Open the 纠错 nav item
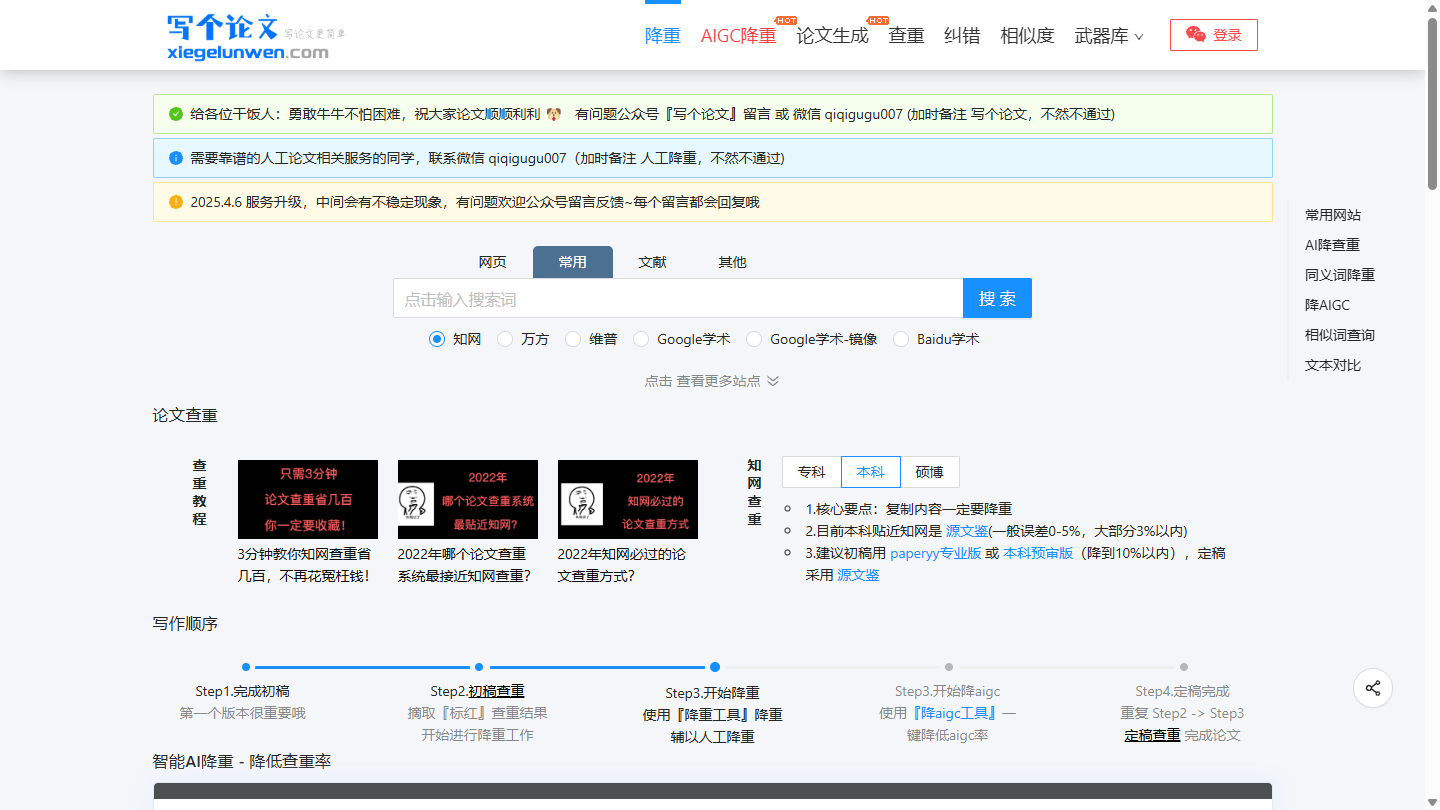The height and width of the screenshot is (810, 1440). click(x=962, y=36)
